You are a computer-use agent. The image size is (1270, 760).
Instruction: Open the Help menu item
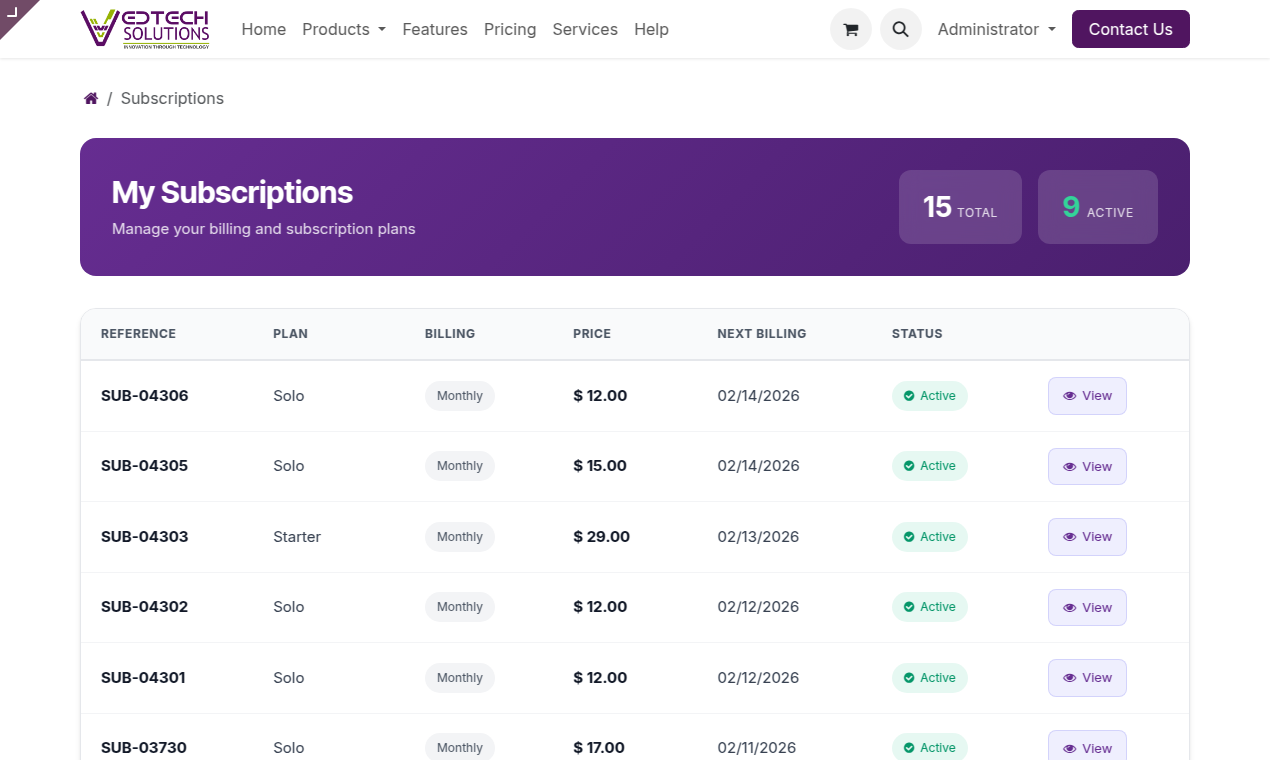pyautogui.click(x=651, y=29)
